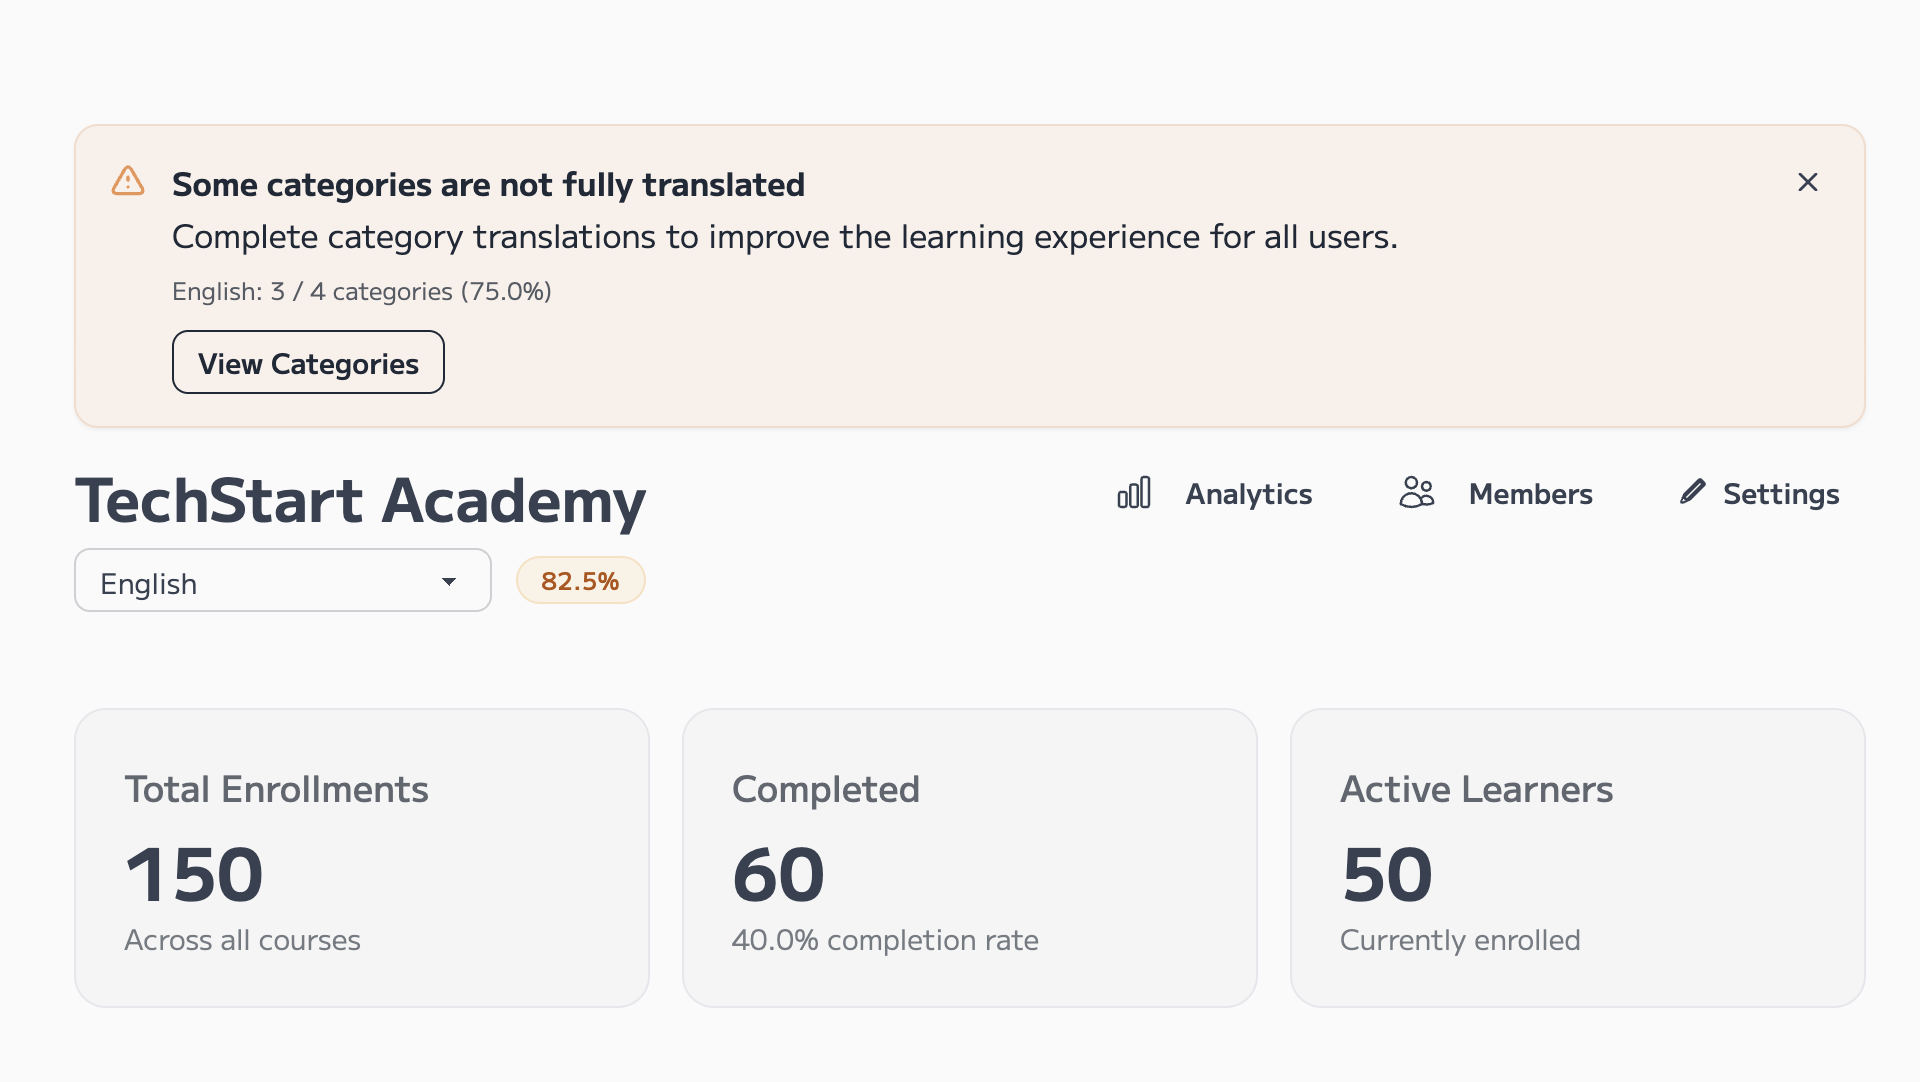The height and width of the screenshot is (1082, 1920).
Task: Click the 150 enrollments number
Action: click(x=195, y=875)
